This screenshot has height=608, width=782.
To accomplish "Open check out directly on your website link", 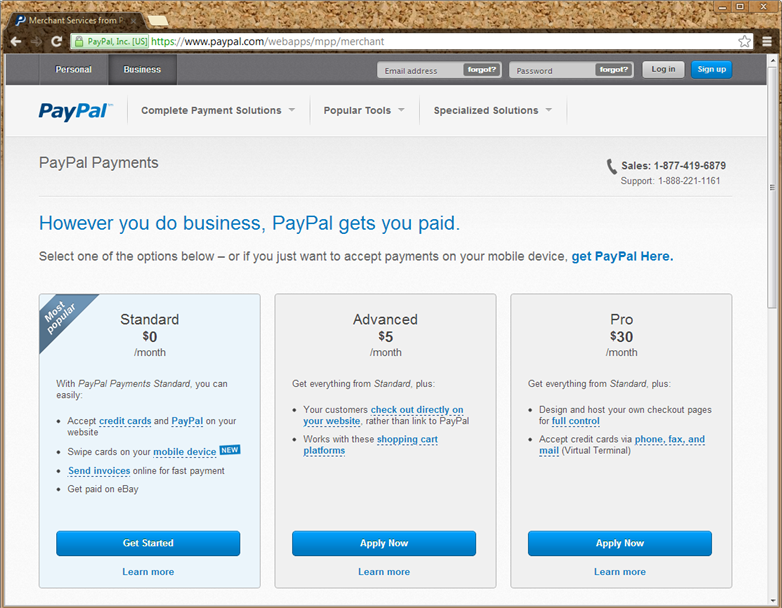I will point(383,415).
